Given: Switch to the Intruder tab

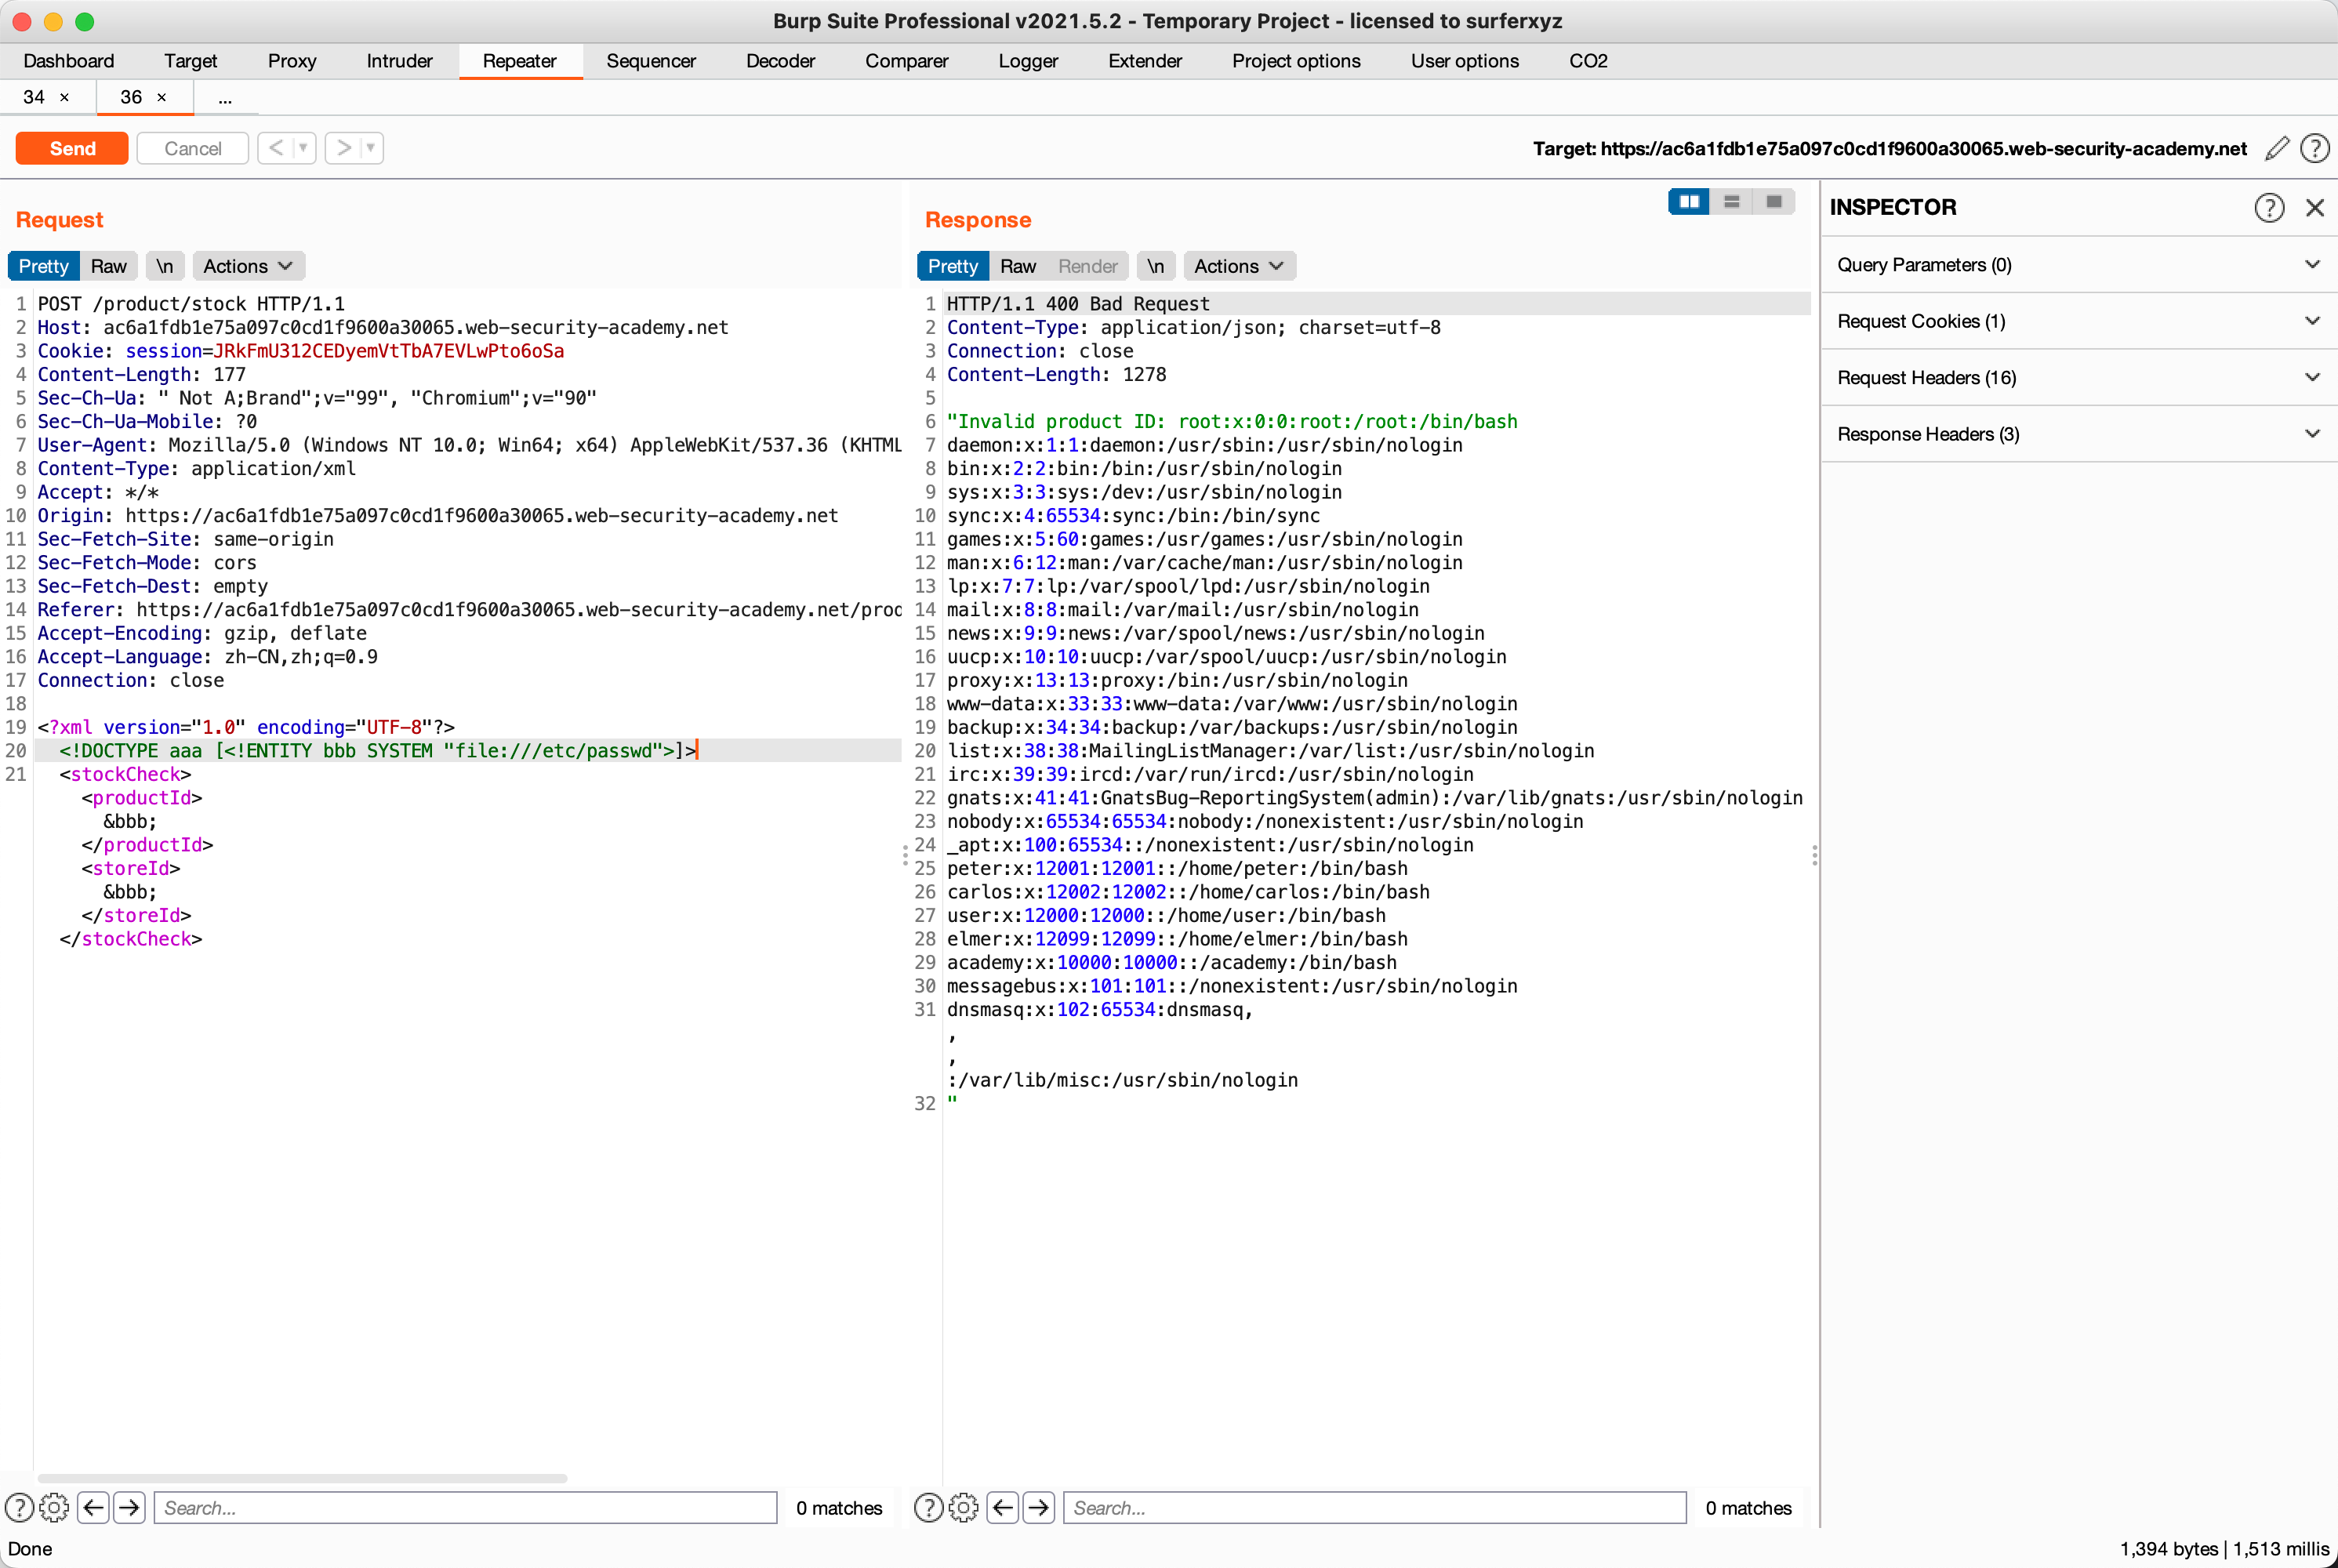Looking at the screenshot, I should click(400, 61).
